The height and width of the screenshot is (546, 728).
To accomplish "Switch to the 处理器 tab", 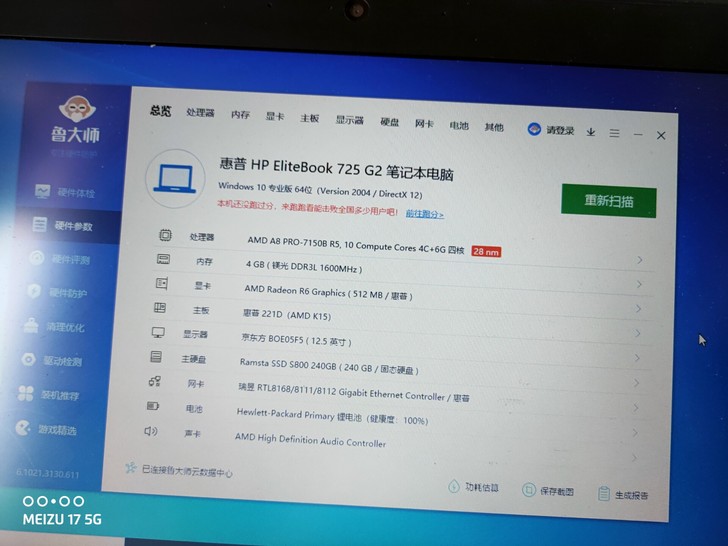I will point(200,113).
